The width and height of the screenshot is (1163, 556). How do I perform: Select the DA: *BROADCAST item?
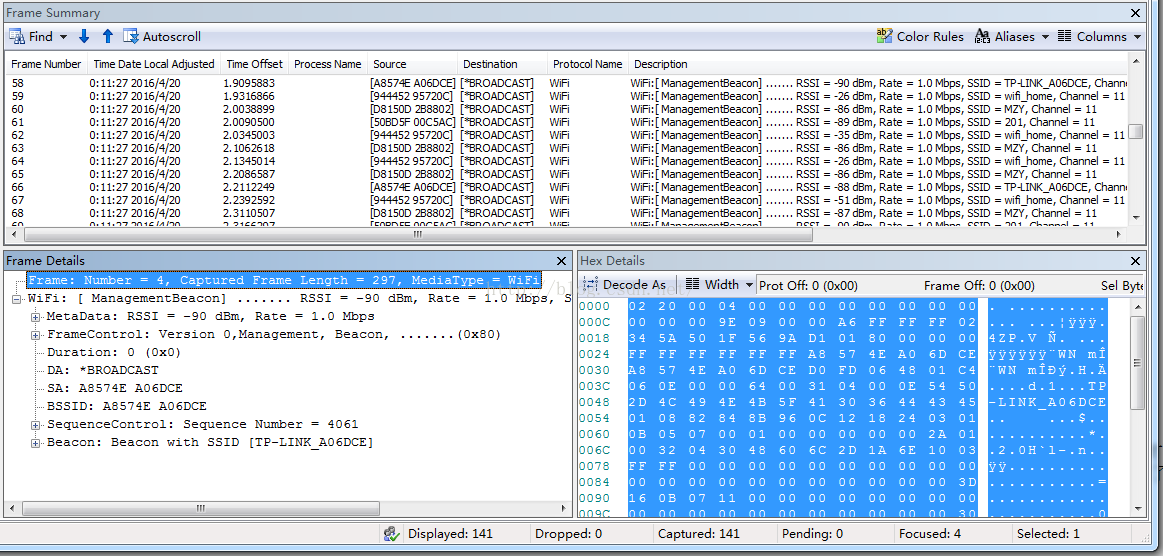(102, 370)
